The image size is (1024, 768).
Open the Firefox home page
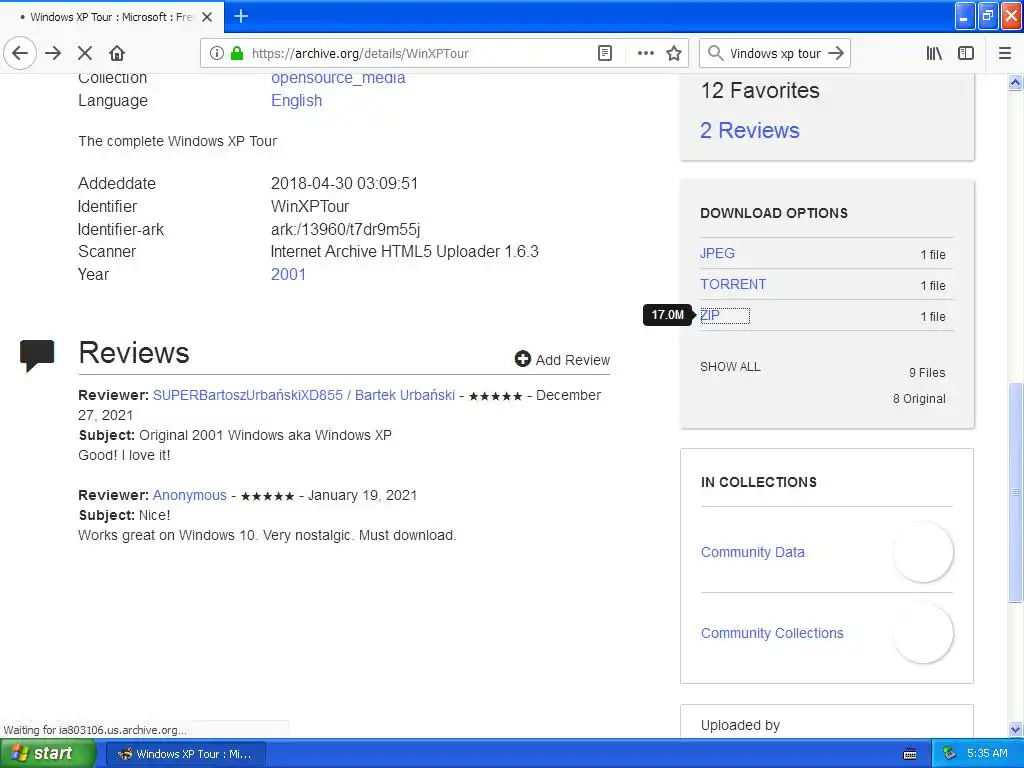coord(117,53)
